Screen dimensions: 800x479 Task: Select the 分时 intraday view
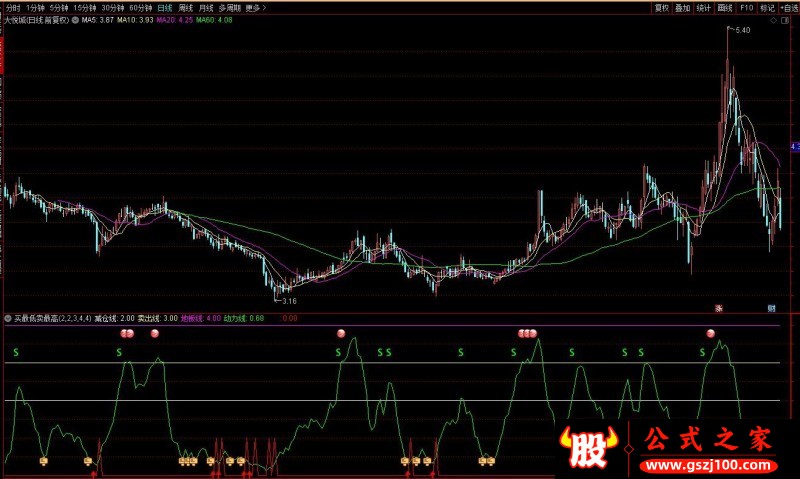point(14,7)
